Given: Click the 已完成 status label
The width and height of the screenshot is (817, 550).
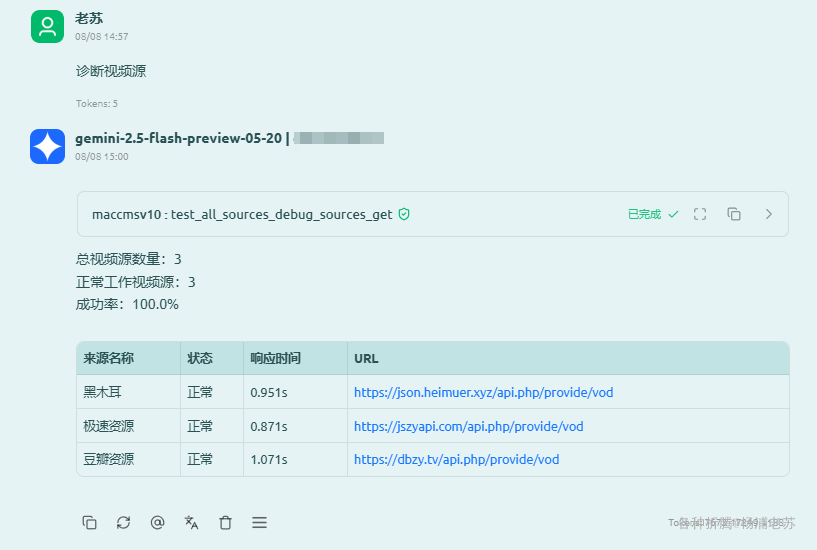Looking at the screenshot, I should [x=645, y=214].
